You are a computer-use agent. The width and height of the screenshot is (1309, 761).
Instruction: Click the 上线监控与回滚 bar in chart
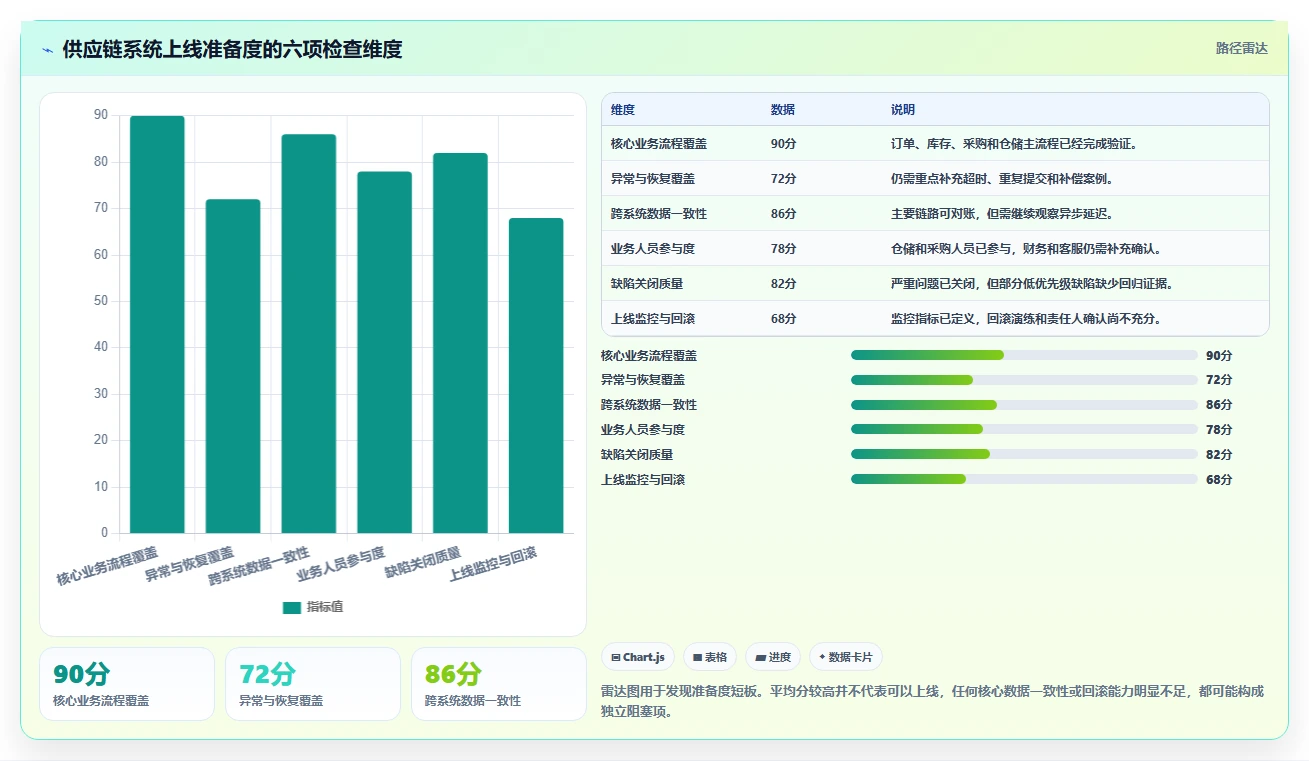click(536, 375)
